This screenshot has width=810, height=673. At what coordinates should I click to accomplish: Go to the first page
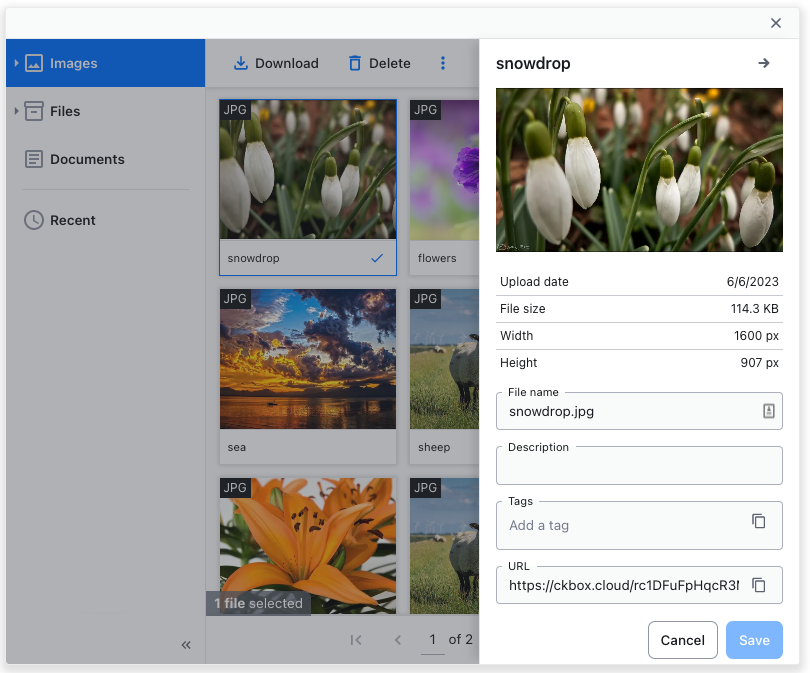356,639
